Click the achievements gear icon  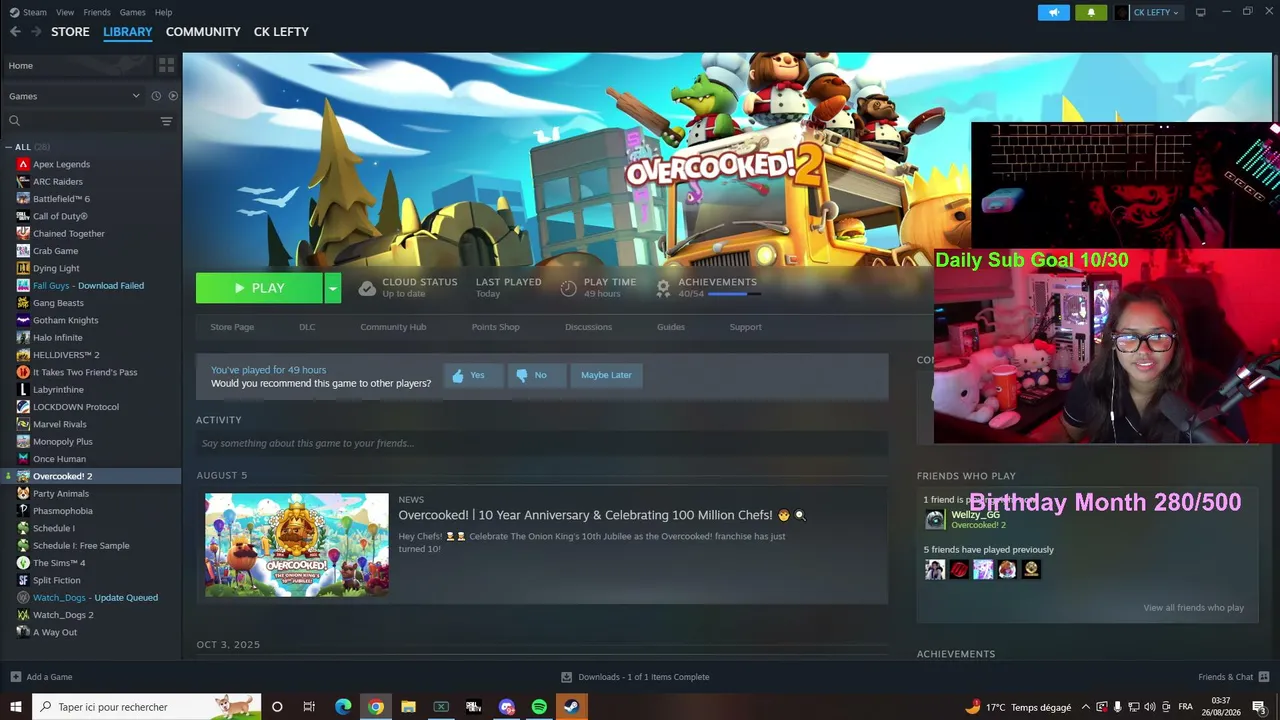662,288
